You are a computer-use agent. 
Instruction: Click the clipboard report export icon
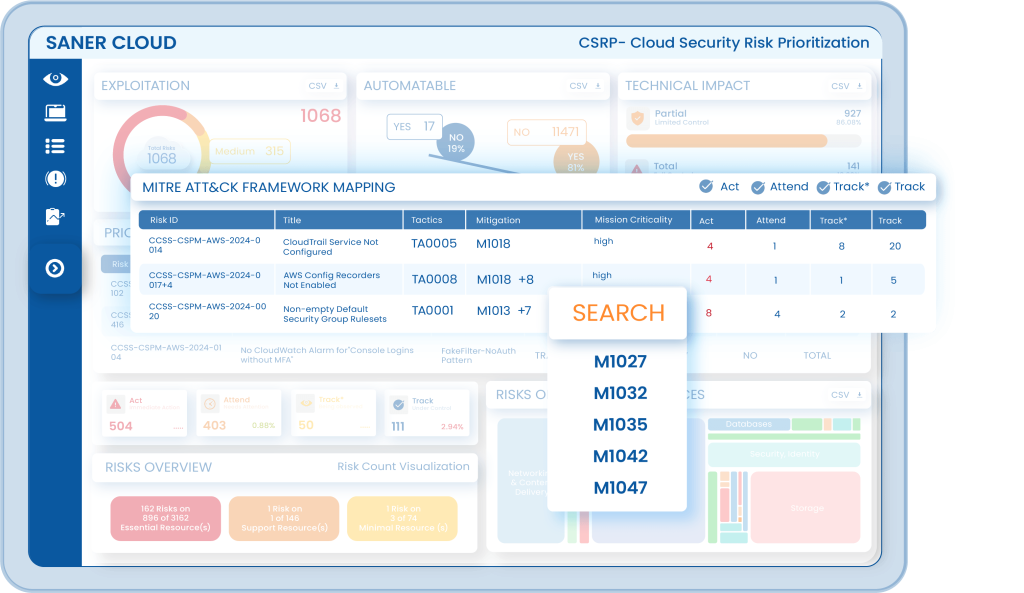click(56, 216)
